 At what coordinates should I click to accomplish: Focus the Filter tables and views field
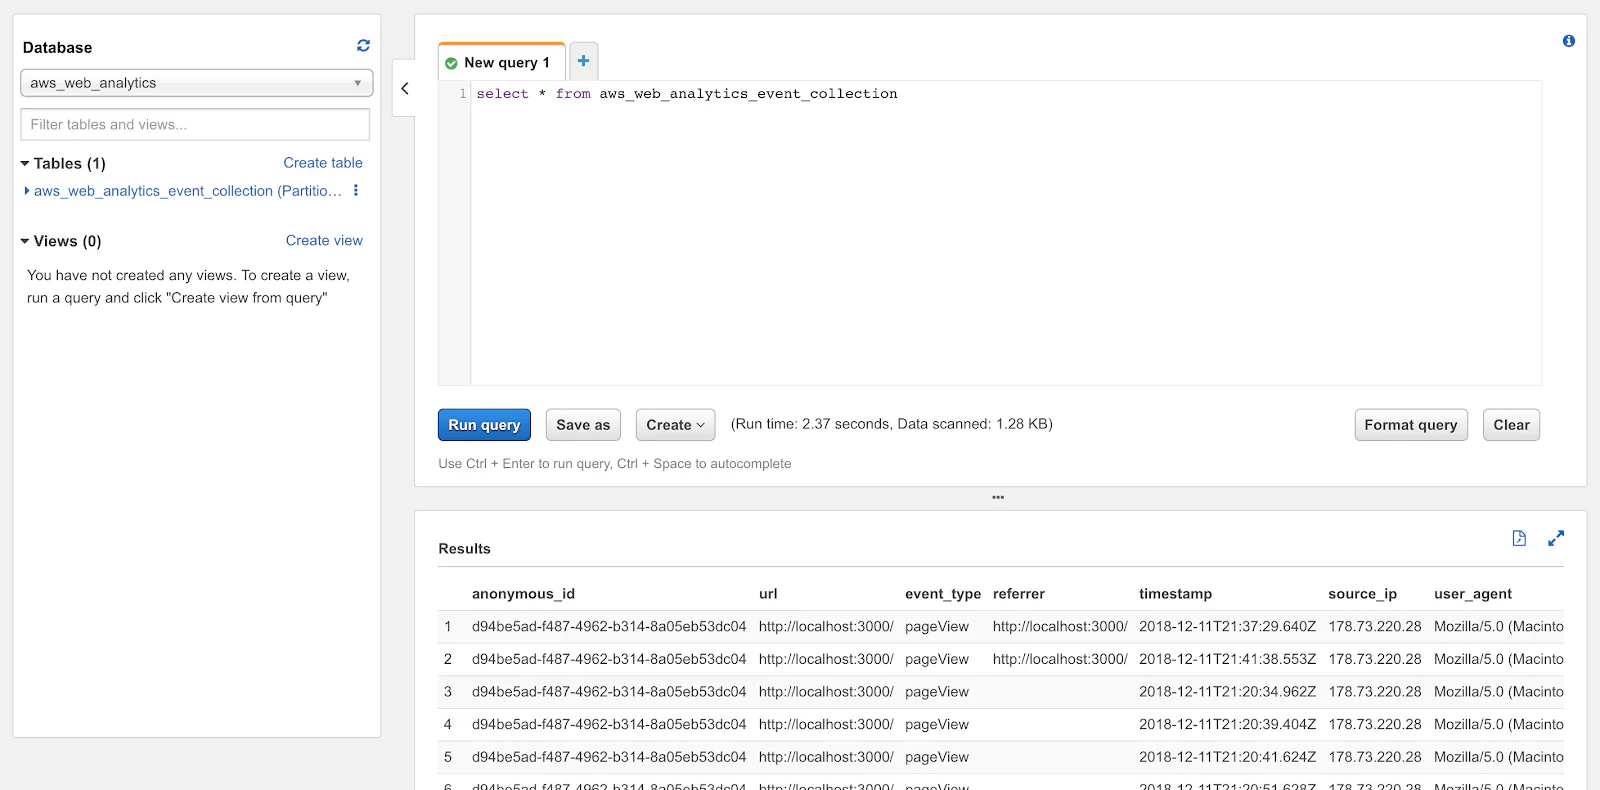point(195,124)
